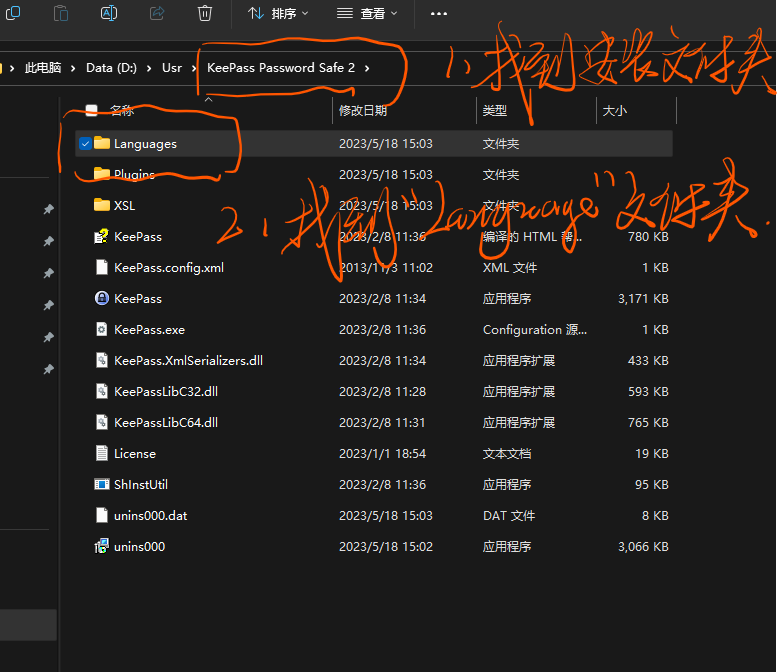The width and height of the screenshot is (779, 672).
Task: Click the 2023/1/1 18:54 date cell
Action: tap(382, 454)
